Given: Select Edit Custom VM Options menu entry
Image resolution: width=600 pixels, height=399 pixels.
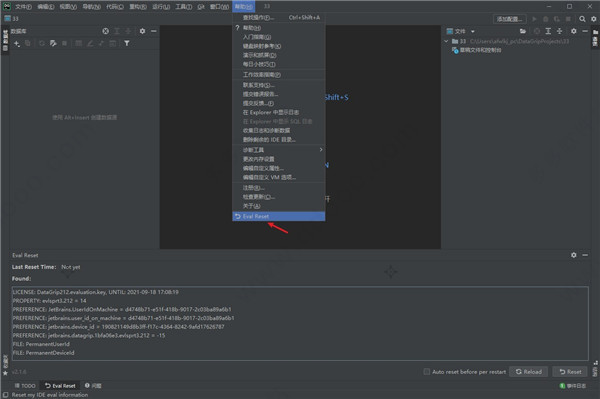Looking at the screenshot, I should (279, 177).
